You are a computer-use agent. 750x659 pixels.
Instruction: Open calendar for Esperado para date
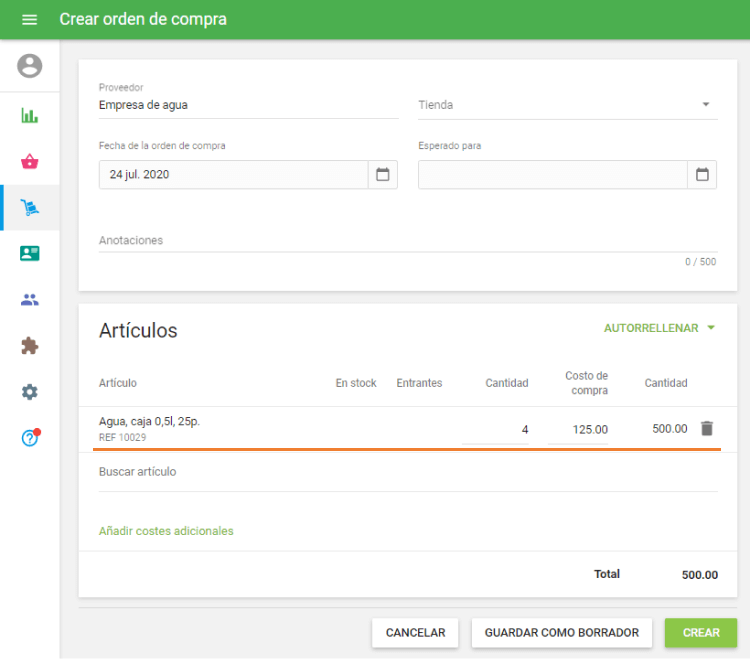[702, 175]
